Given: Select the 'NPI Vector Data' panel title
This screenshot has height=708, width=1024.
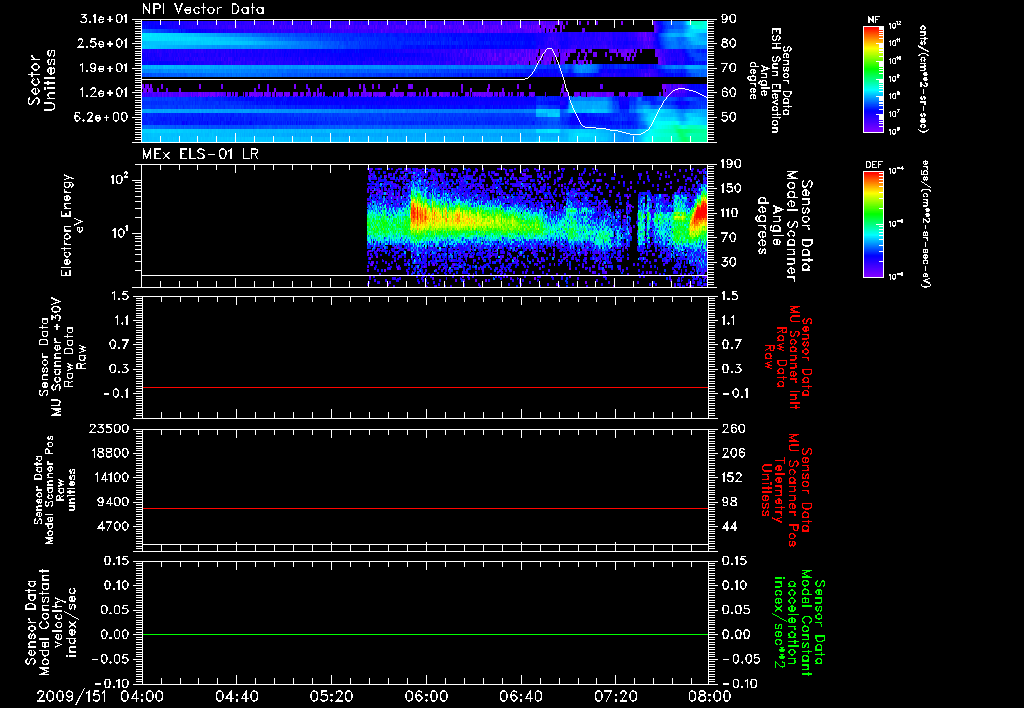Looking at the screenshot, I should click(x=203, y=9).
